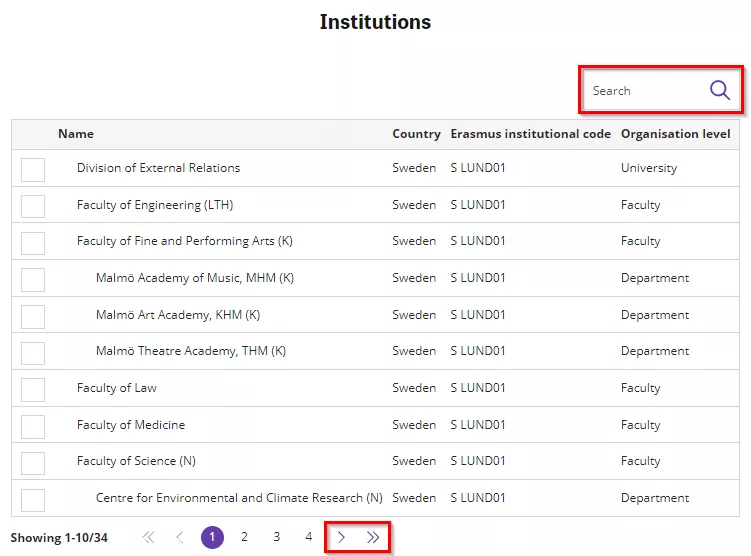Select the Faculty of Law checkbox

pos(33,390)
